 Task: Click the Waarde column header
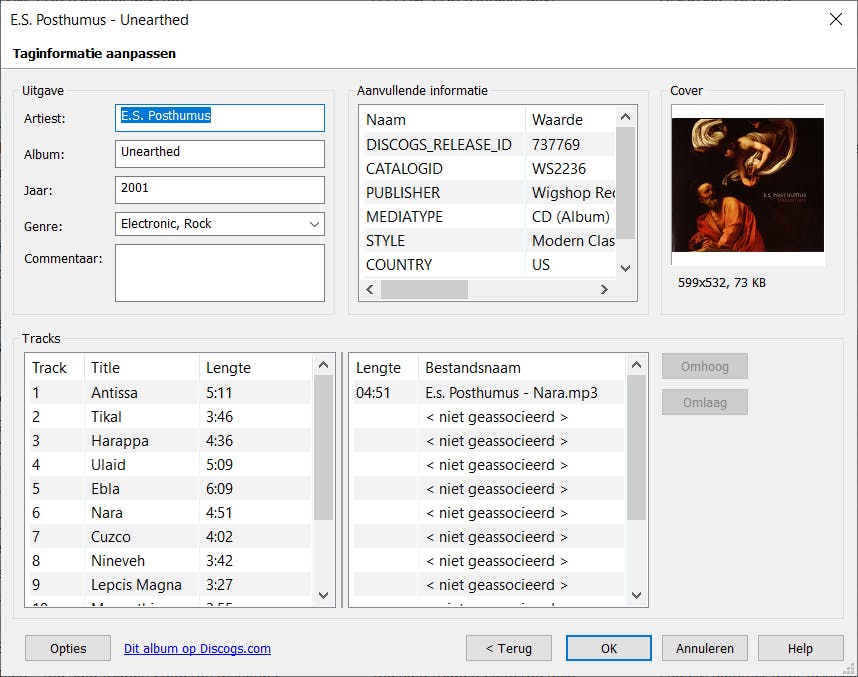571,120
